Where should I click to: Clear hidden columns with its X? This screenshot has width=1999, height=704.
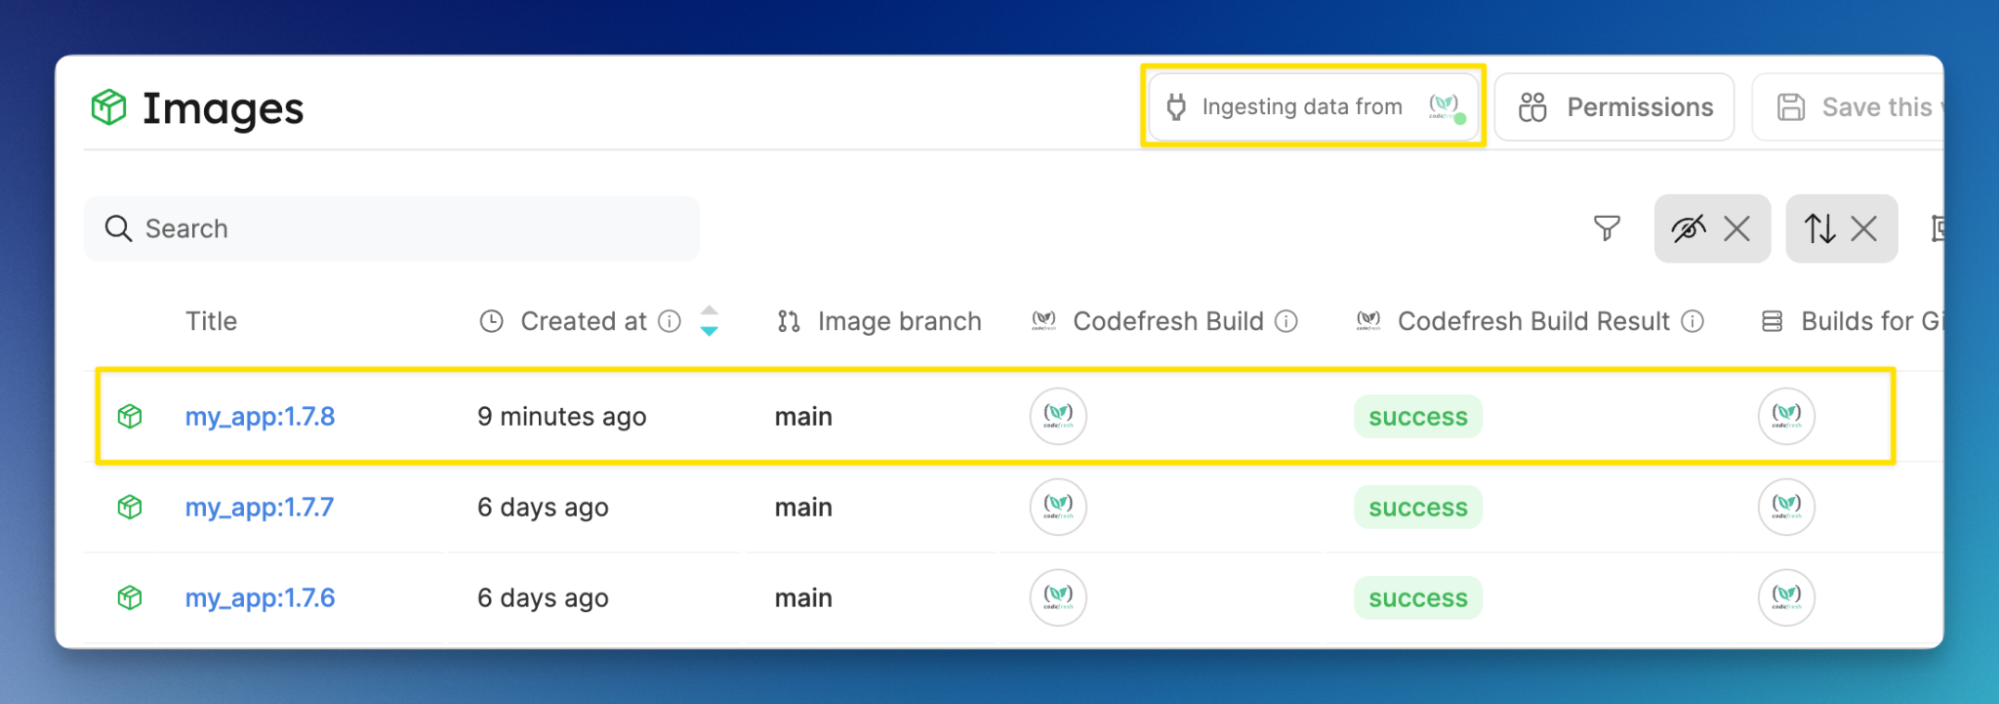click(1737, 229)
